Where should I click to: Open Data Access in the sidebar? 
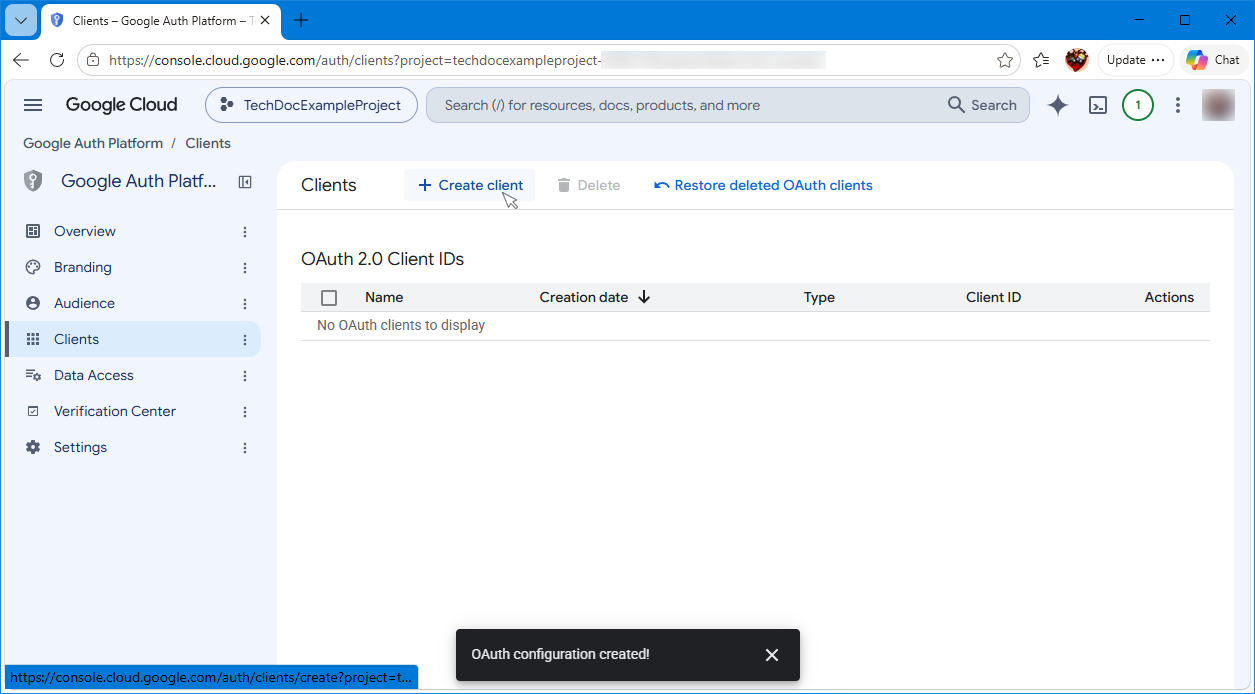point(94,375)
